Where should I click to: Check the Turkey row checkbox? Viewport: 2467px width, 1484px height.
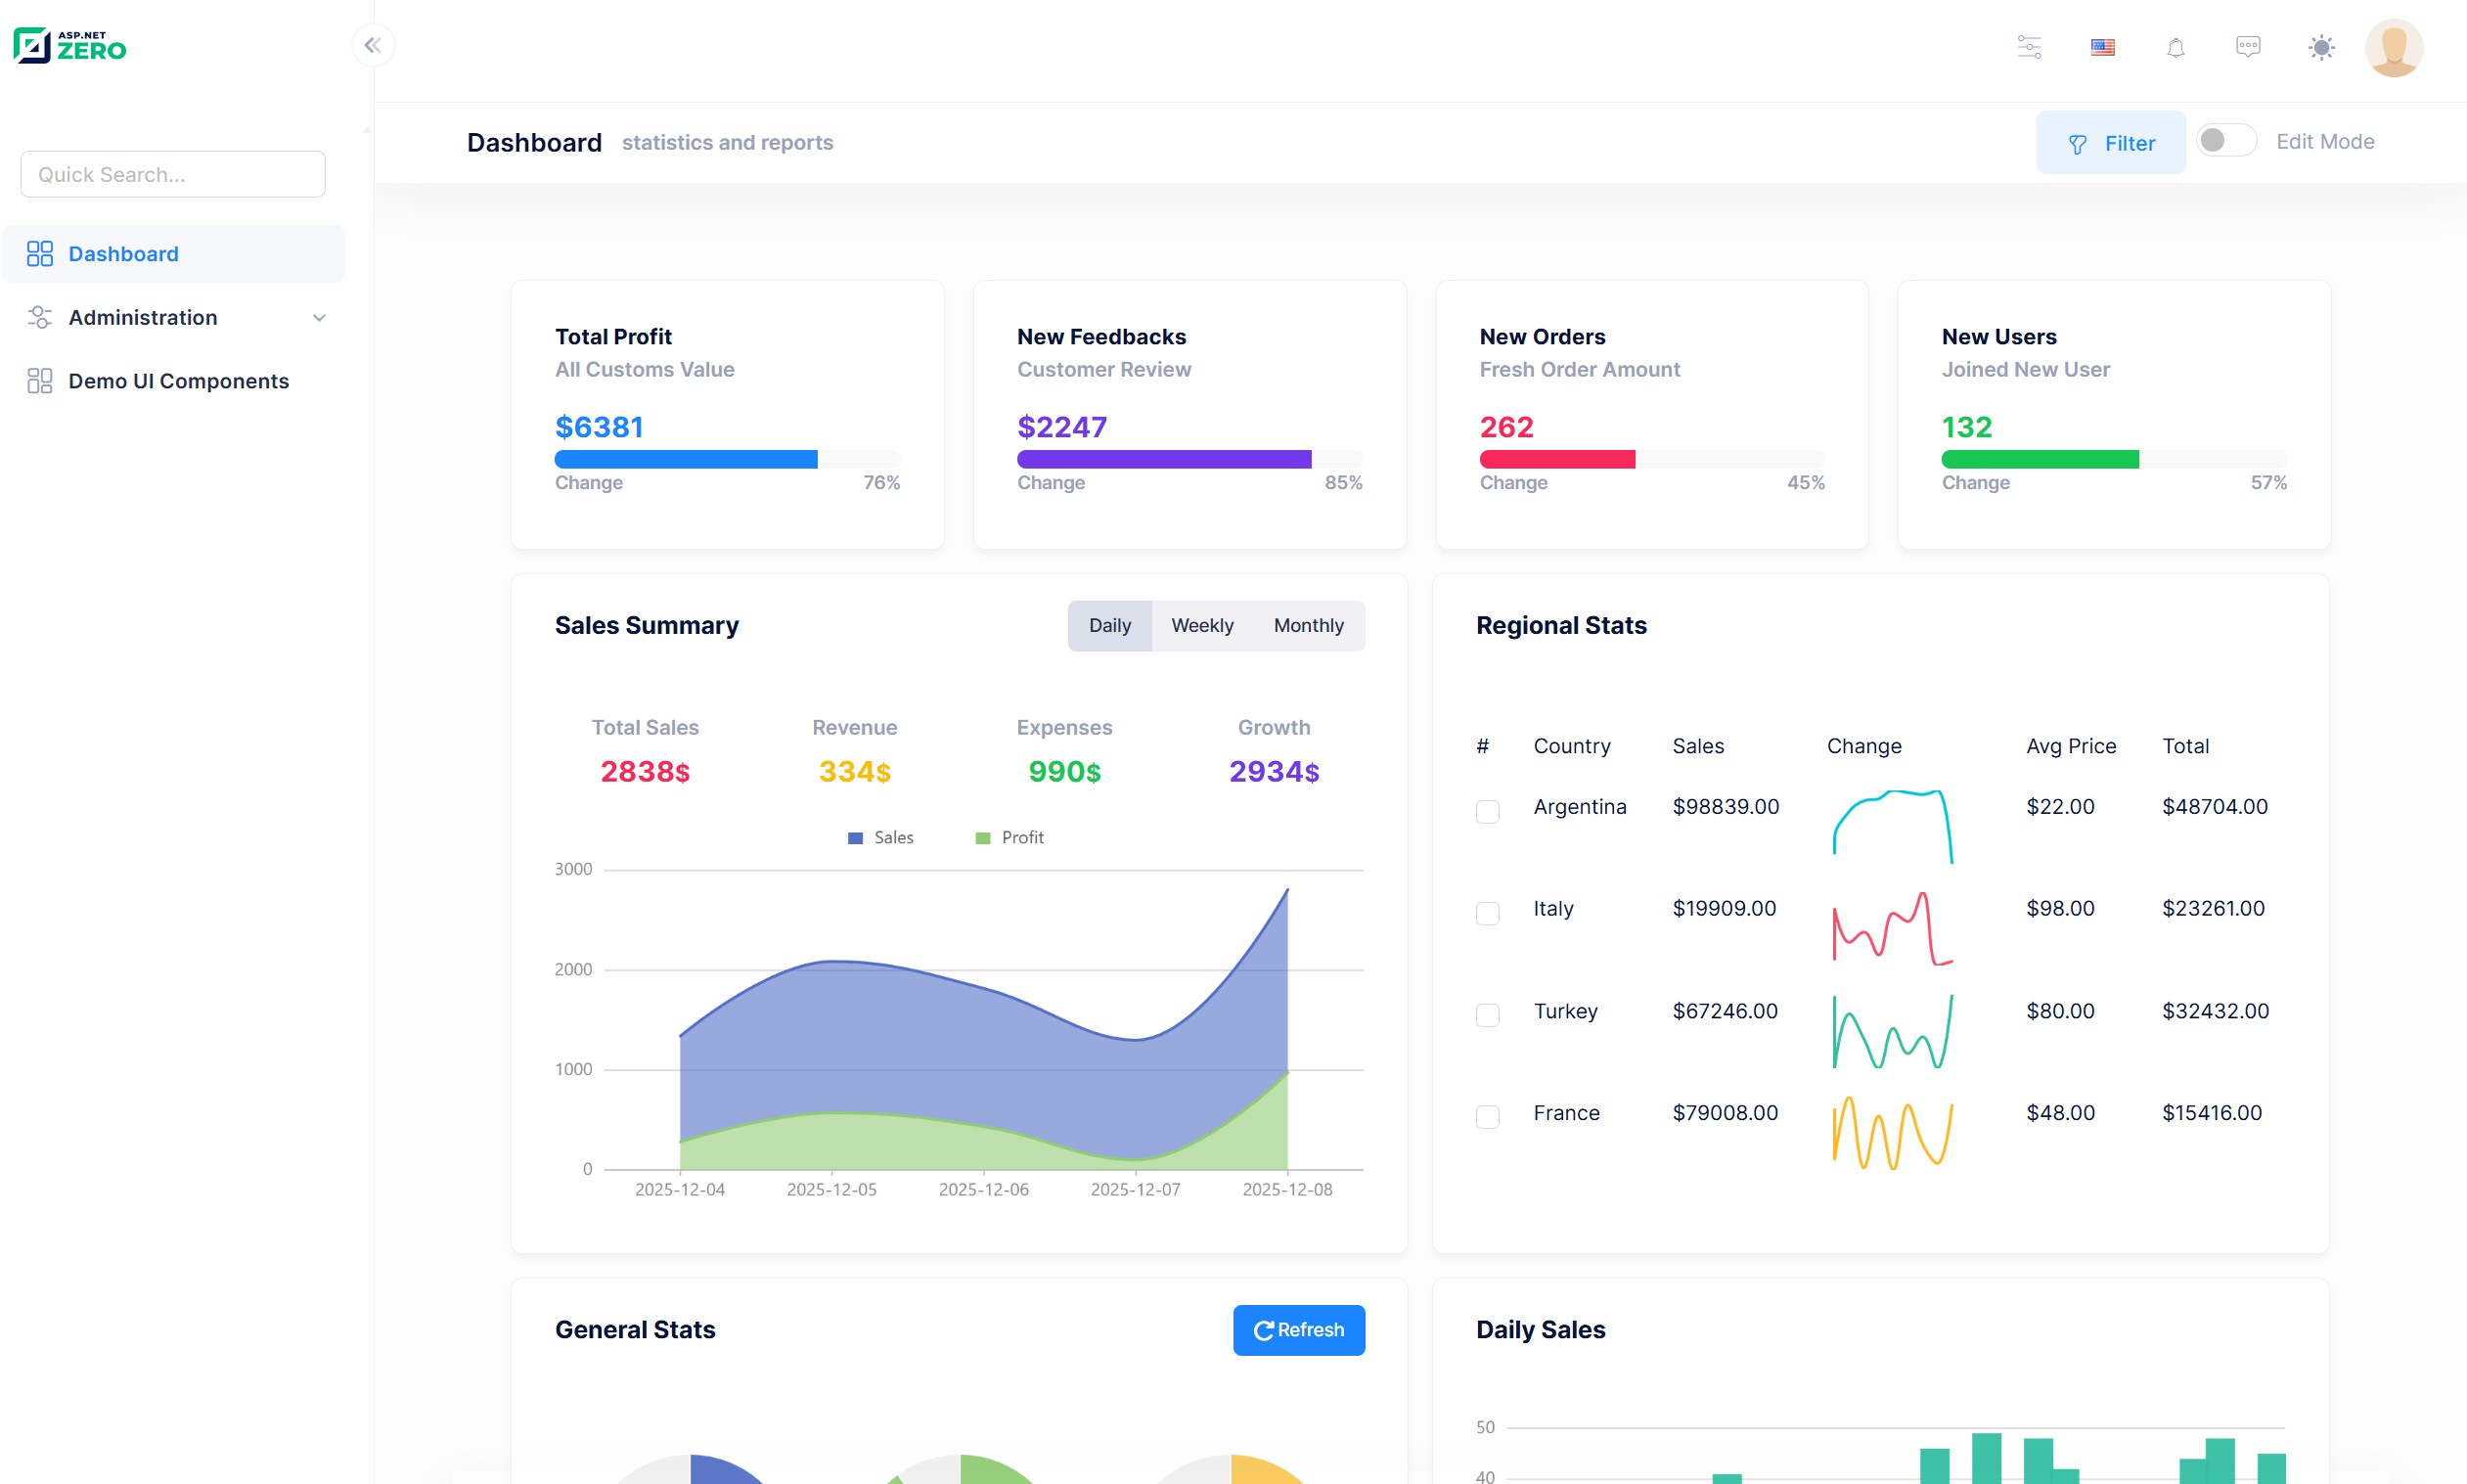coord(1487,1015)
